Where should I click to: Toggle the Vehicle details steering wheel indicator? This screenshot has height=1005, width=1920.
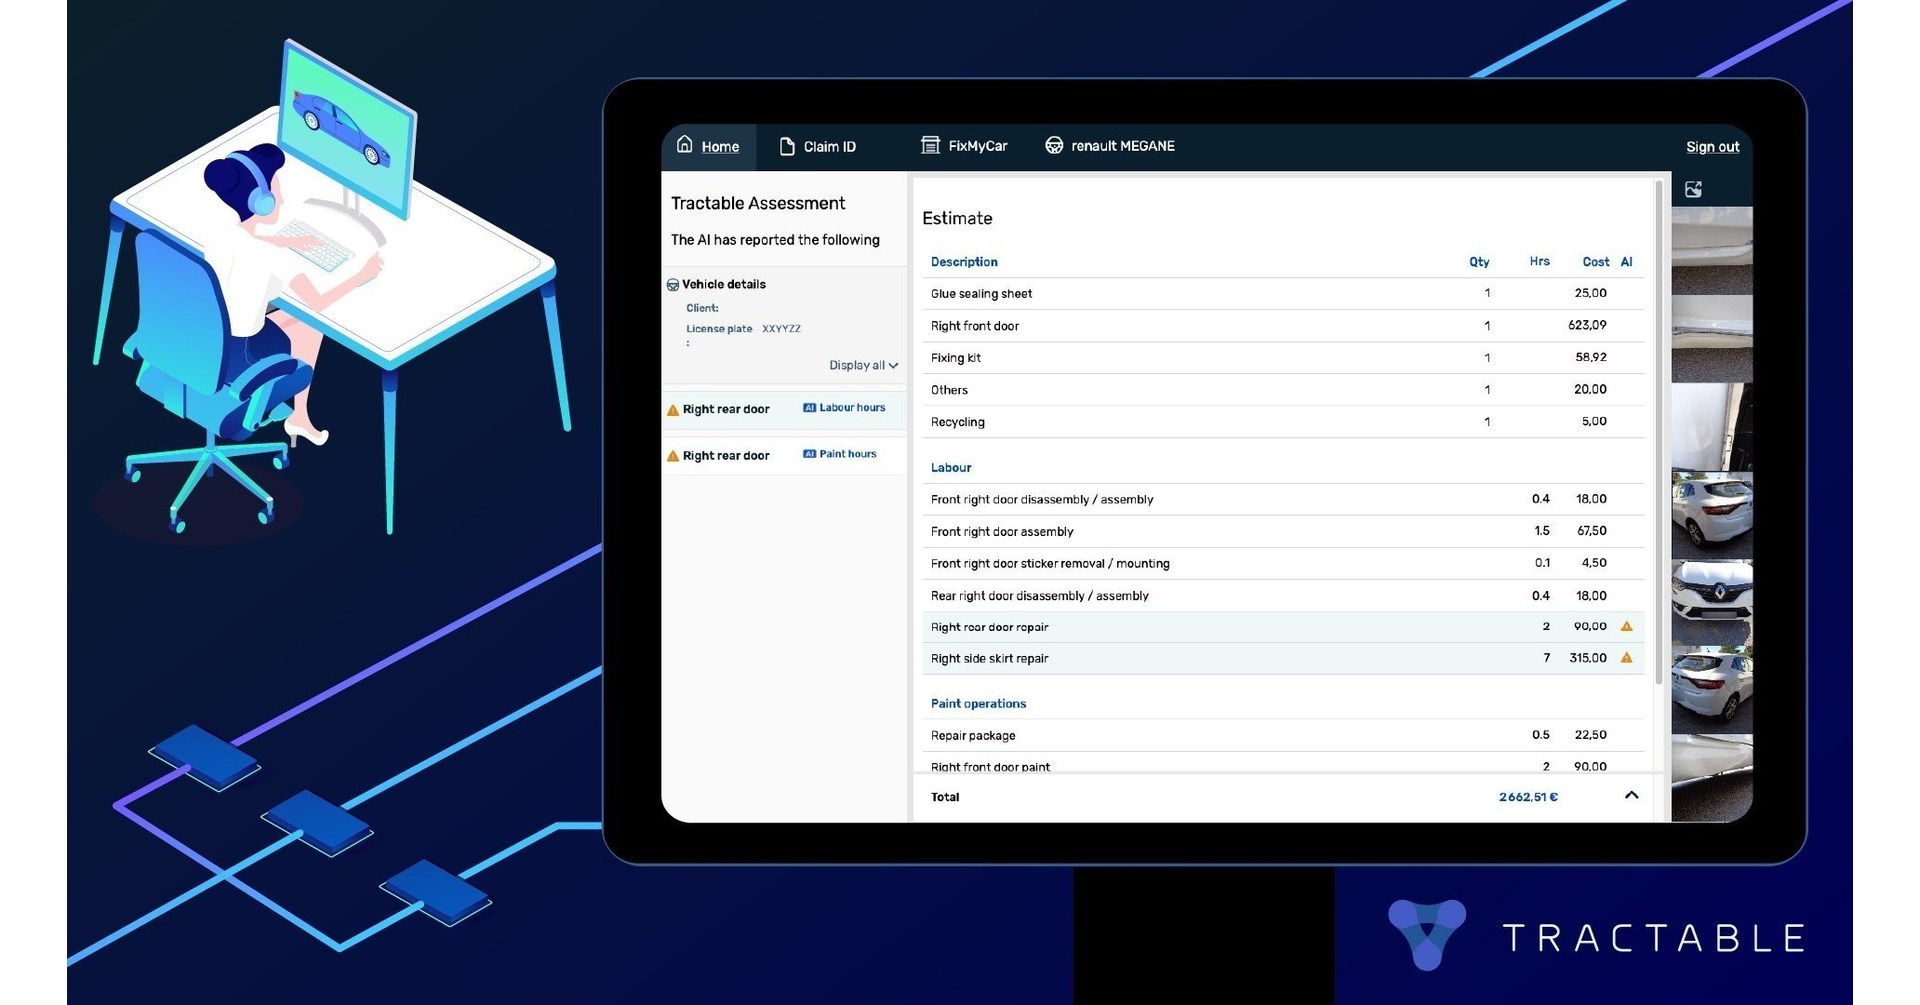click(672, 284)
